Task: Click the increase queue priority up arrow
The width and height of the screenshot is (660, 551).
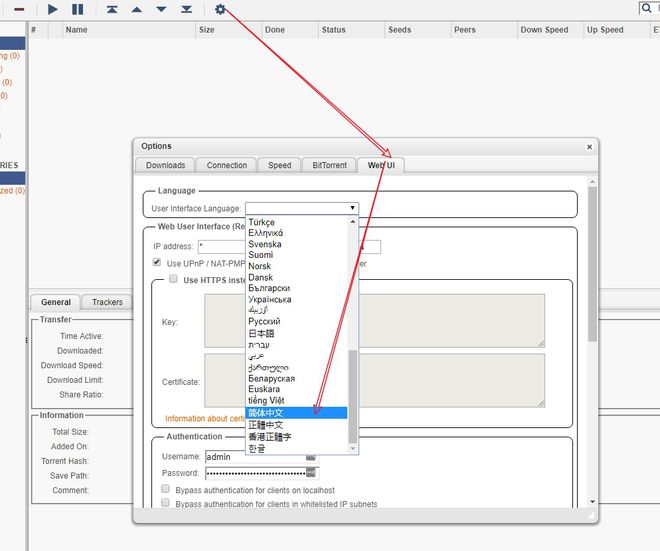Action: [x=136, y=9]
